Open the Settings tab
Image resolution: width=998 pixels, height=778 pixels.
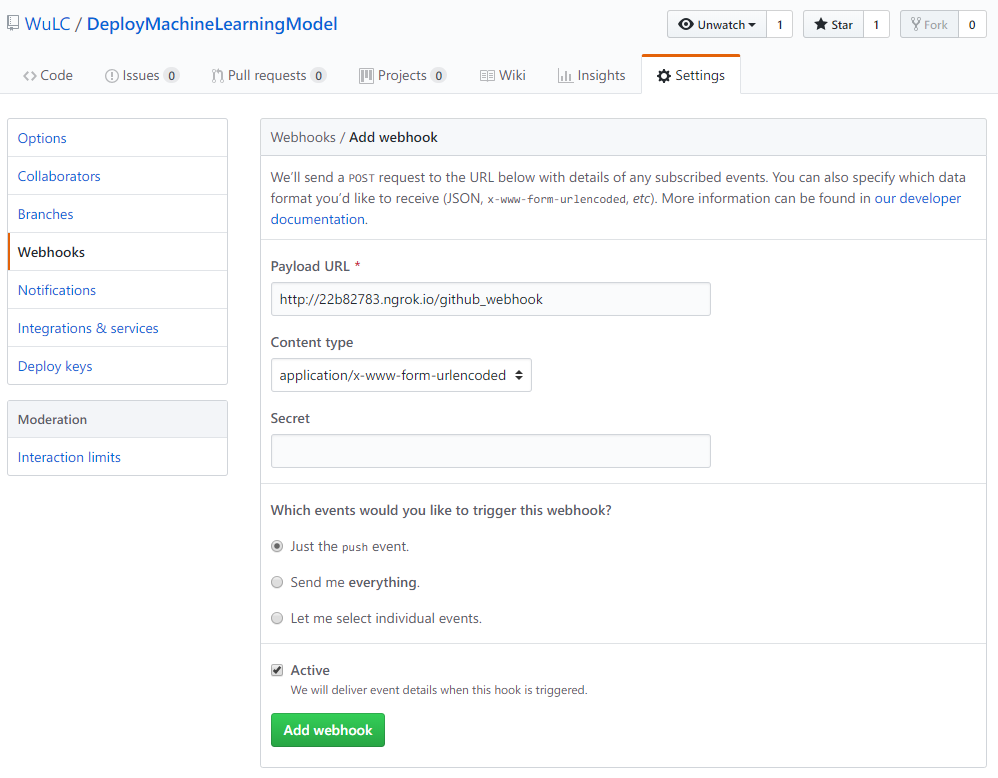691,75
